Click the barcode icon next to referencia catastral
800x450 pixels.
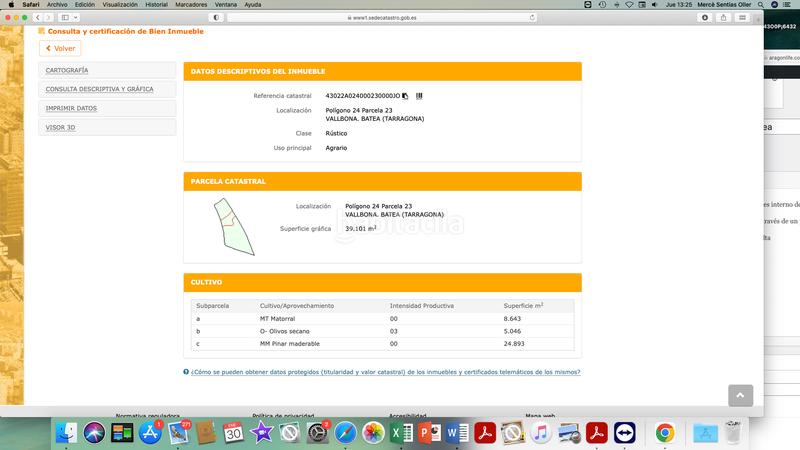tap(419, 96)
